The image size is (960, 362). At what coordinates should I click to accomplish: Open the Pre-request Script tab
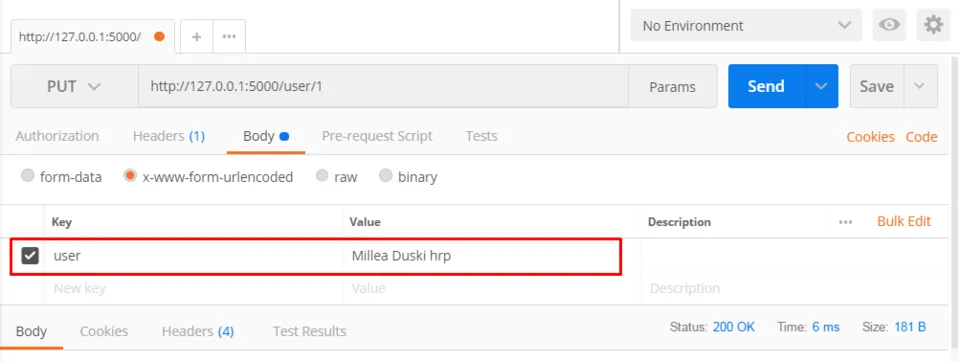[377, 136]
